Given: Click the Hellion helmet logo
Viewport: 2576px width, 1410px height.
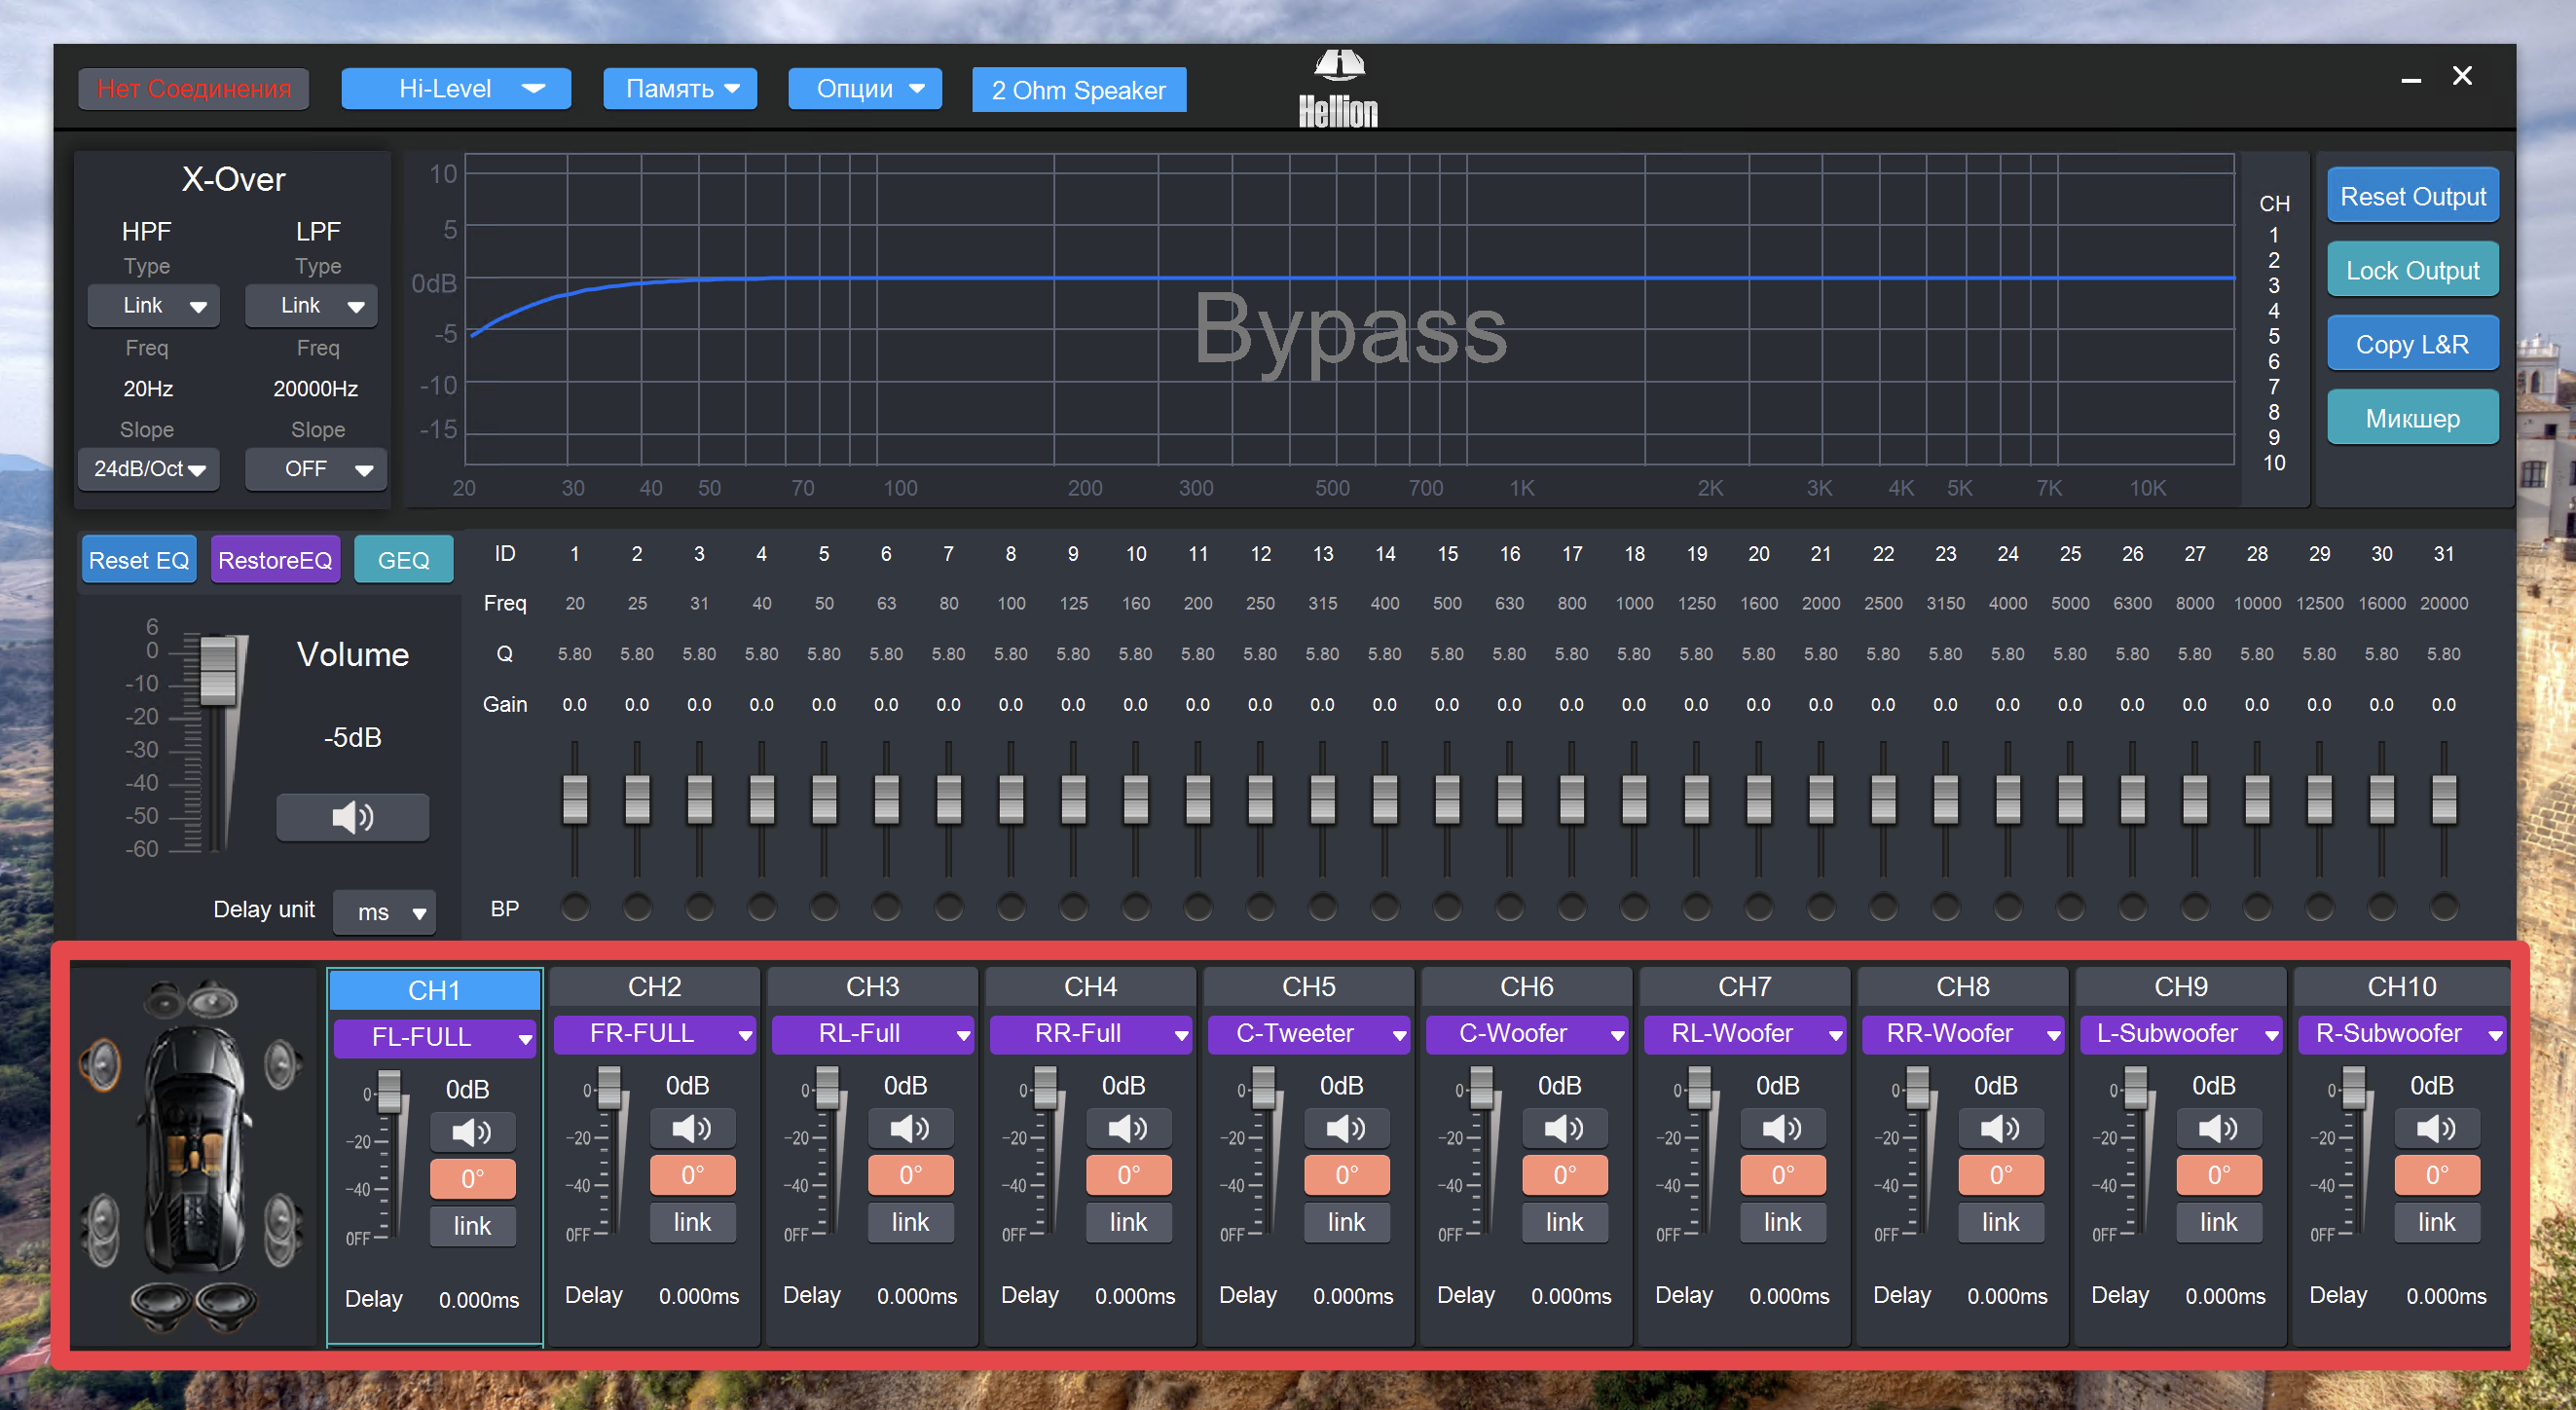Looking at the screenshot, I should 1338,68.
